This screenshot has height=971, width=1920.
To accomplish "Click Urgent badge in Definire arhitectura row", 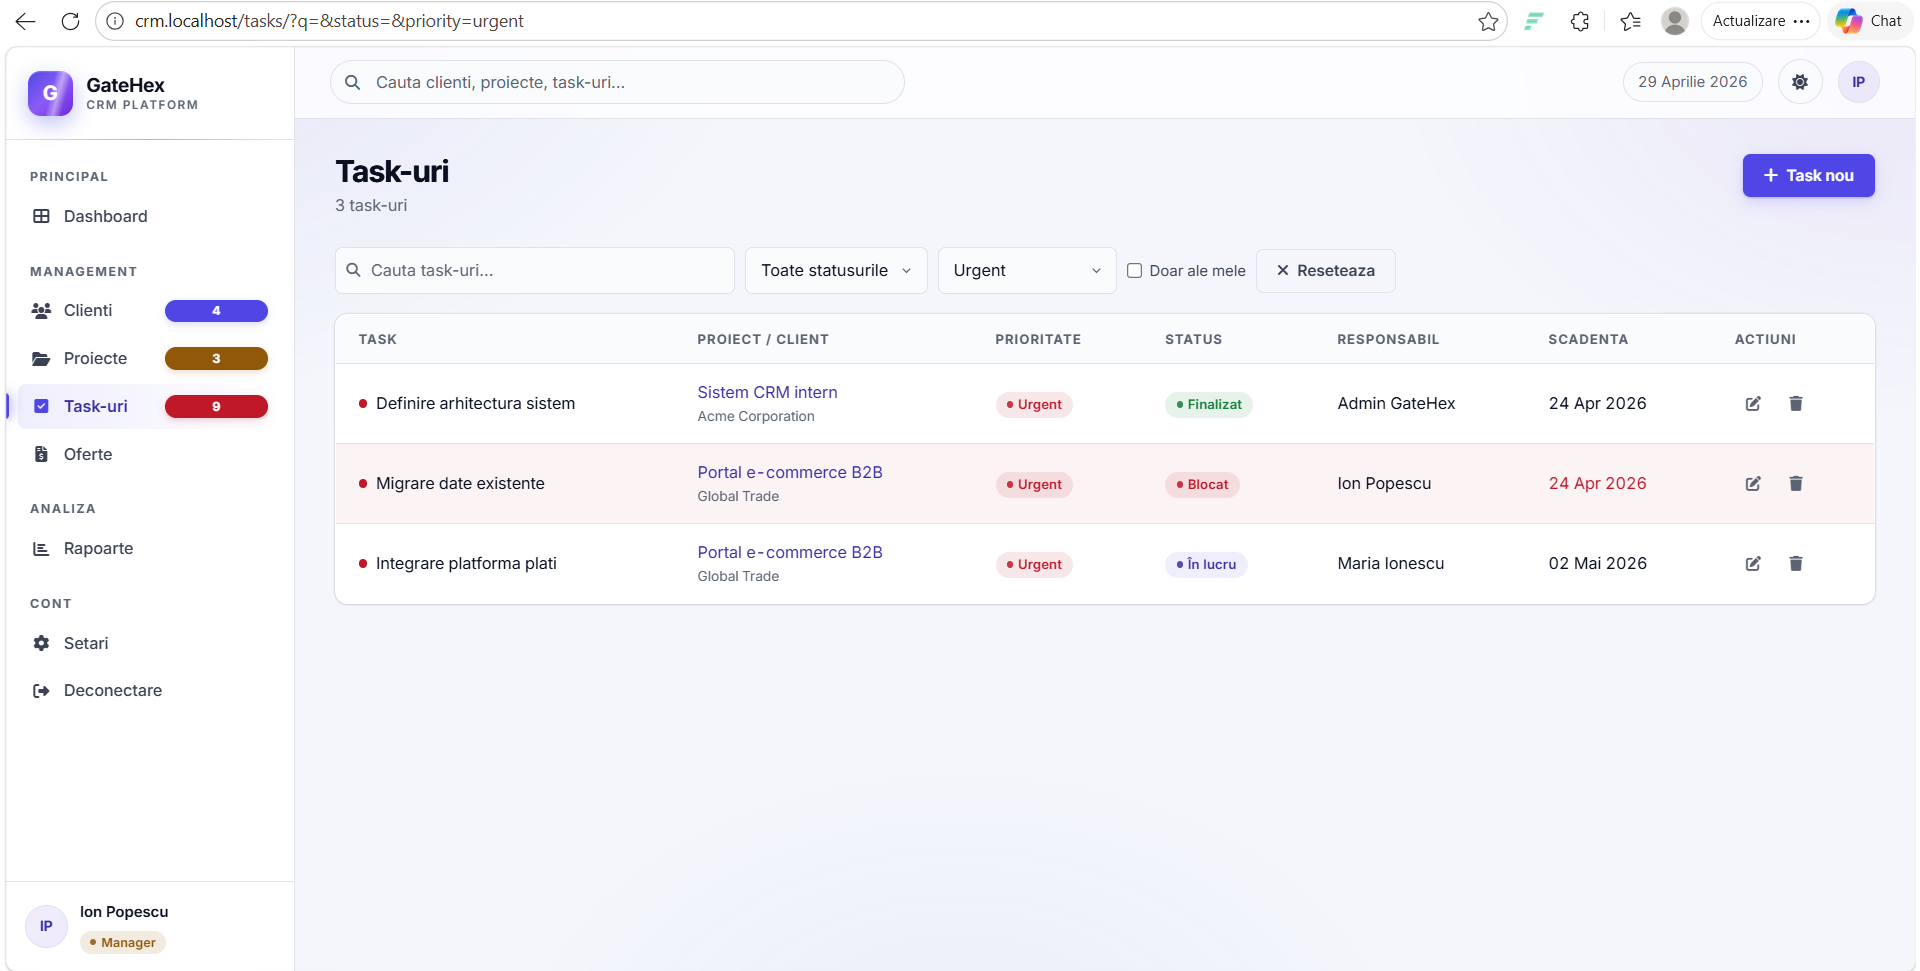I will (1034, 405).
